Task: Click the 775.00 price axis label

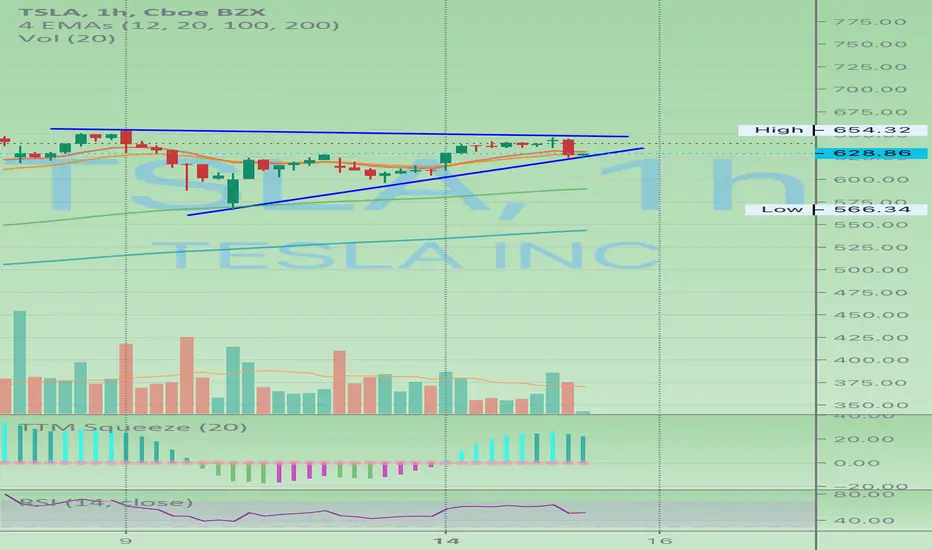Action: pyautogui.click(x=870, y=22)
